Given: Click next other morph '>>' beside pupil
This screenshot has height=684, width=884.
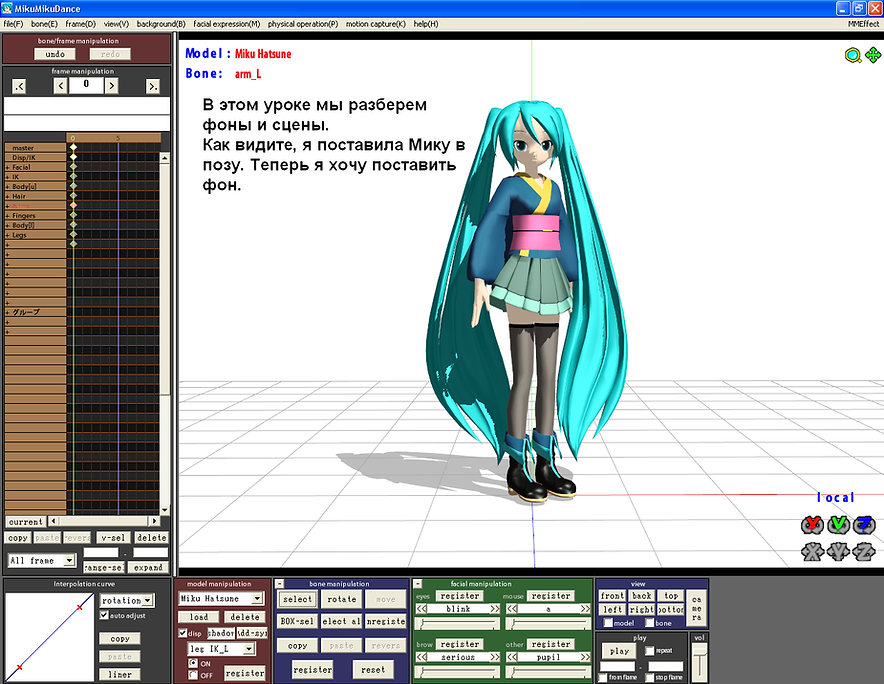Looking at the screenshot, I should tap(585, 657).
